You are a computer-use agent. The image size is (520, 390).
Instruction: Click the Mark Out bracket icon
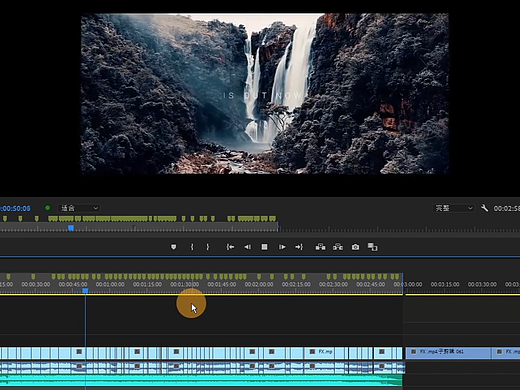(208, 247)
